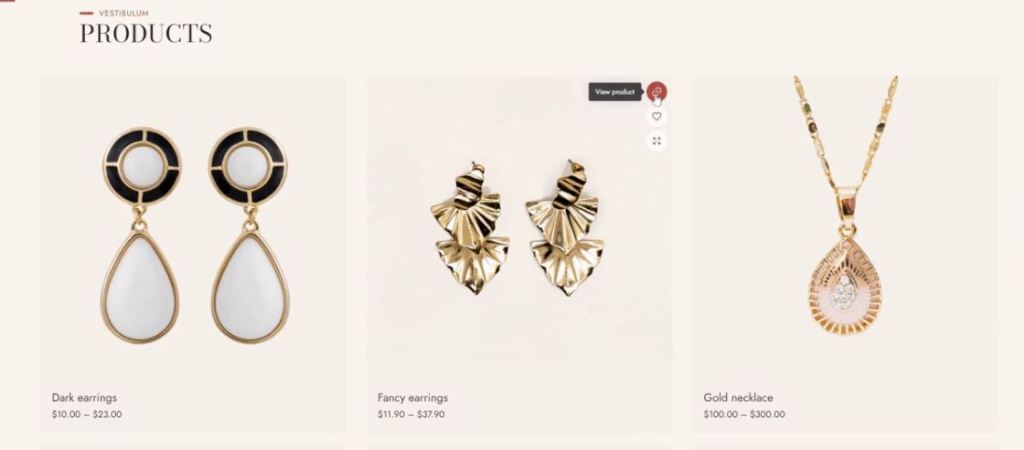
Task: Click the teardrop pendant of the Gold necklace
Action: pos(845,286)
